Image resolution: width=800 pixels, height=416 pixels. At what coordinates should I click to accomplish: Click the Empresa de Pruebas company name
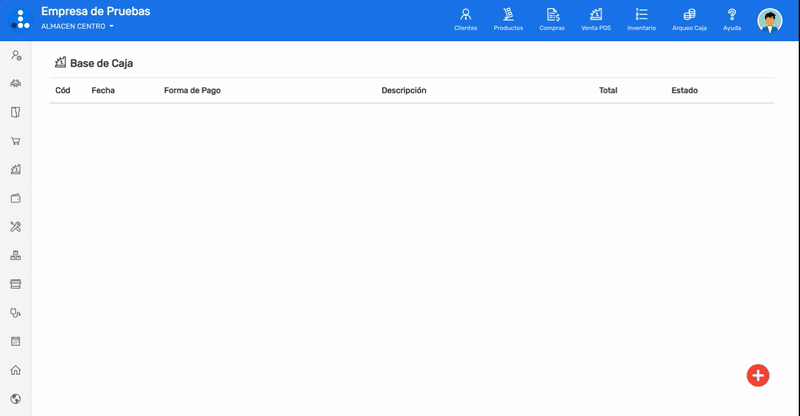tap(95, 11)
